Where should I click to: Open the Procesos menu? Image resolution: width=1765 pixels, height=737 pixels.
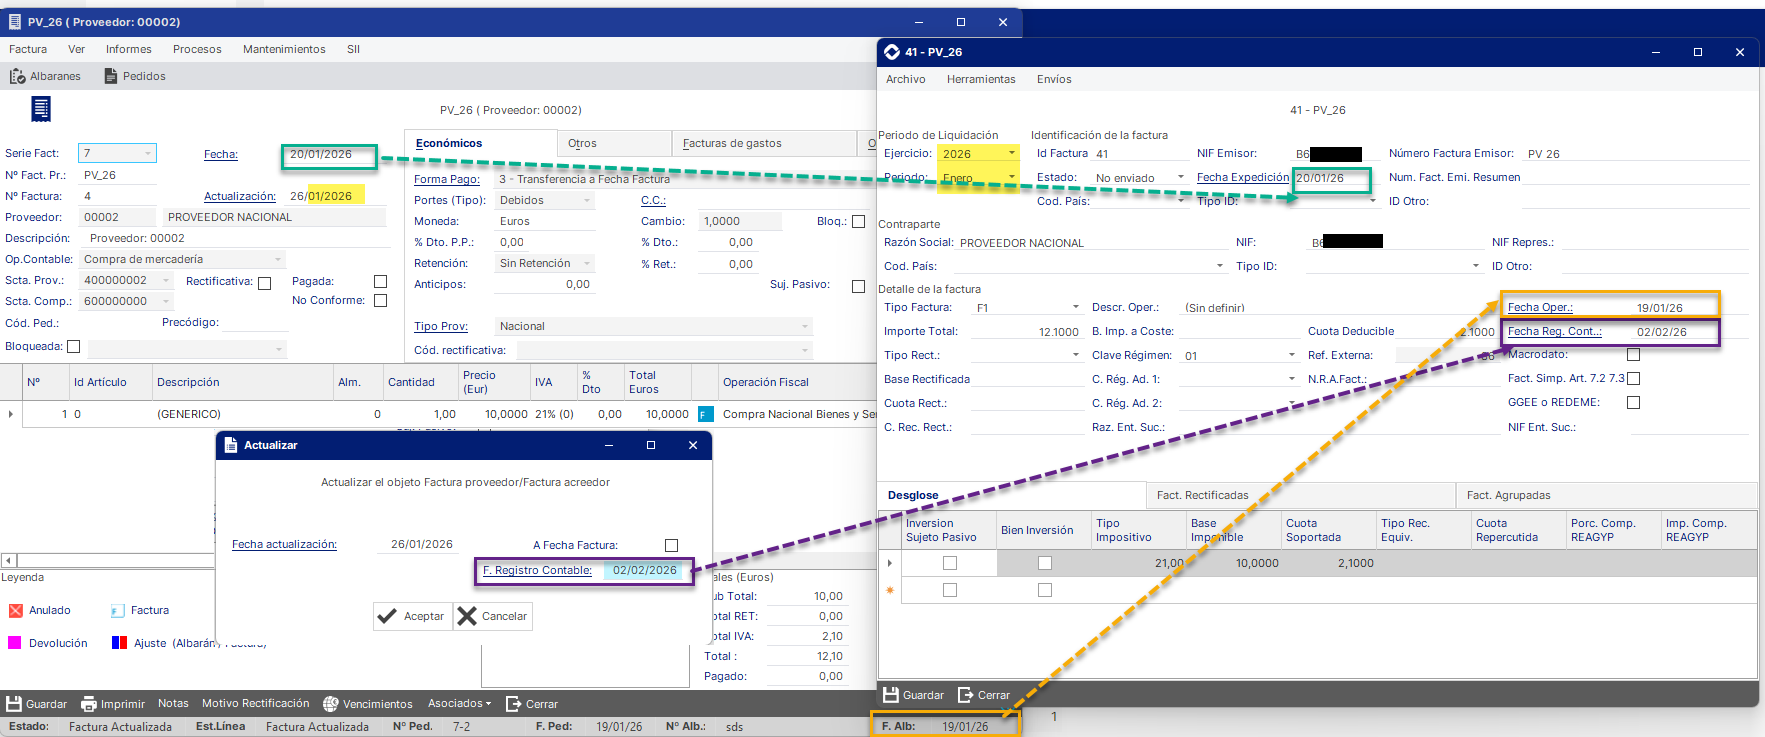click(197, 49)
